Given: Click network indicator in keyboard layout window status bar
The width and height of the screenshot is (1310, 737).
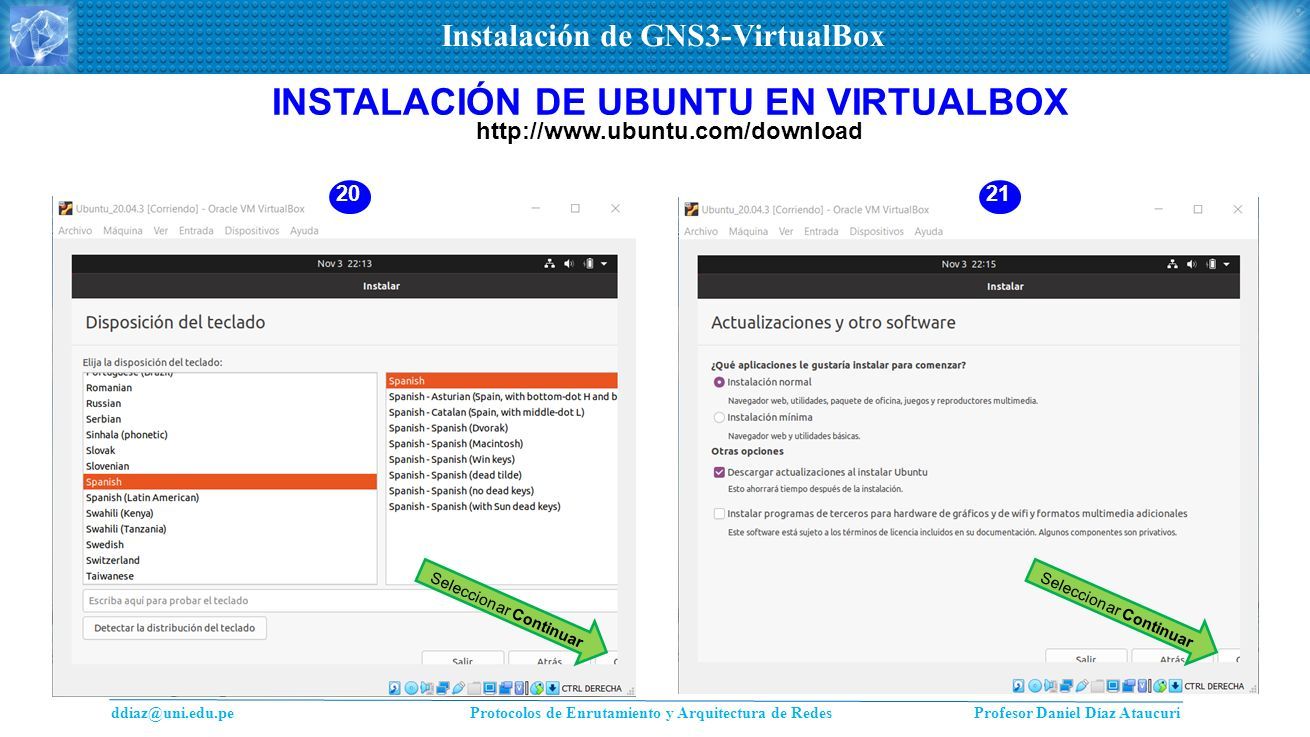Looking at the screenshot, I should coord(442,688).
